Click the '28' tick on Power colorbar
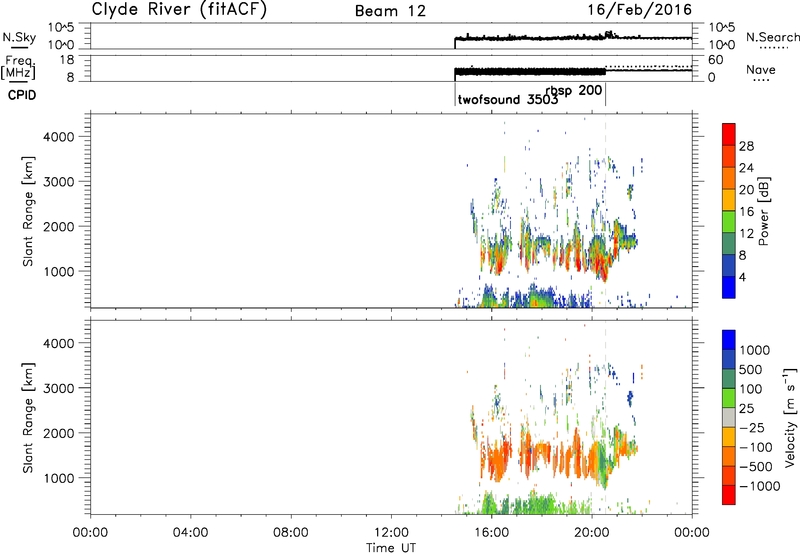 click(746, 146)
